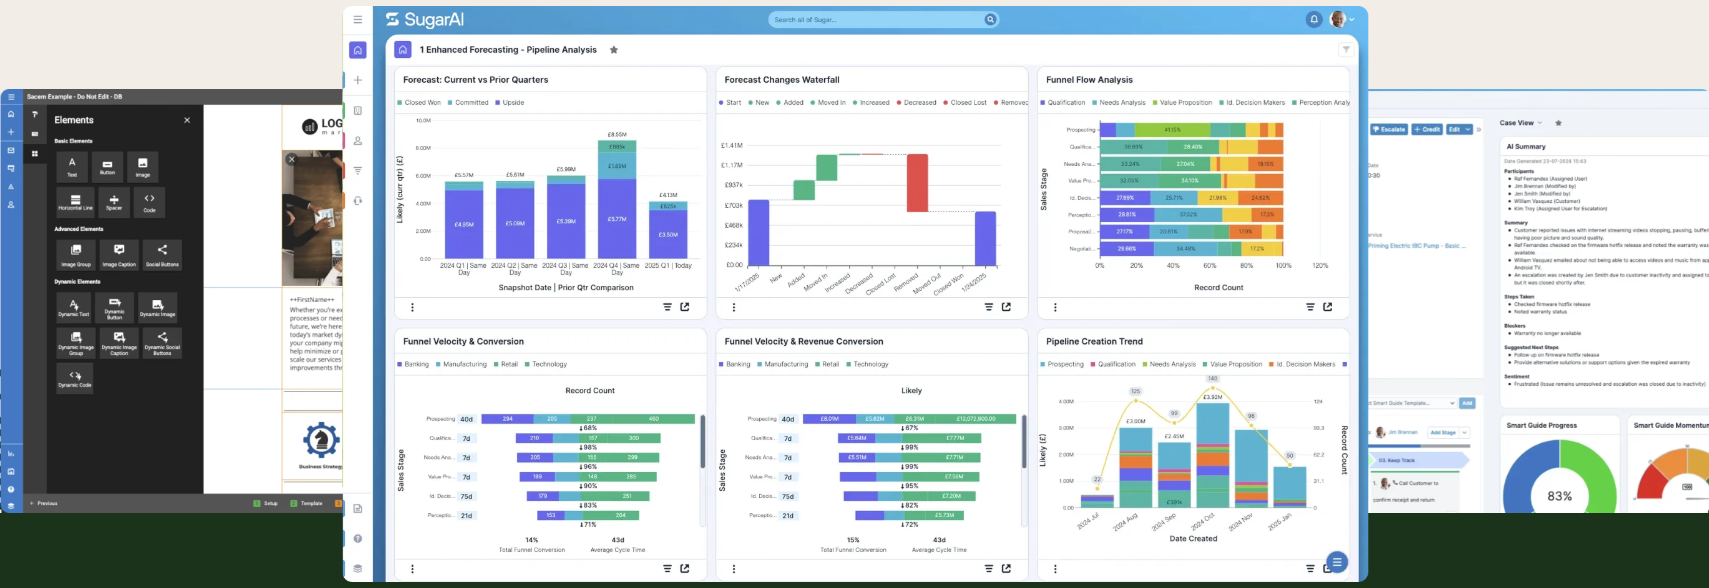This screenshot has width=1709, height=588.
Task: Close the Elements panel
Action: [187, 120]
